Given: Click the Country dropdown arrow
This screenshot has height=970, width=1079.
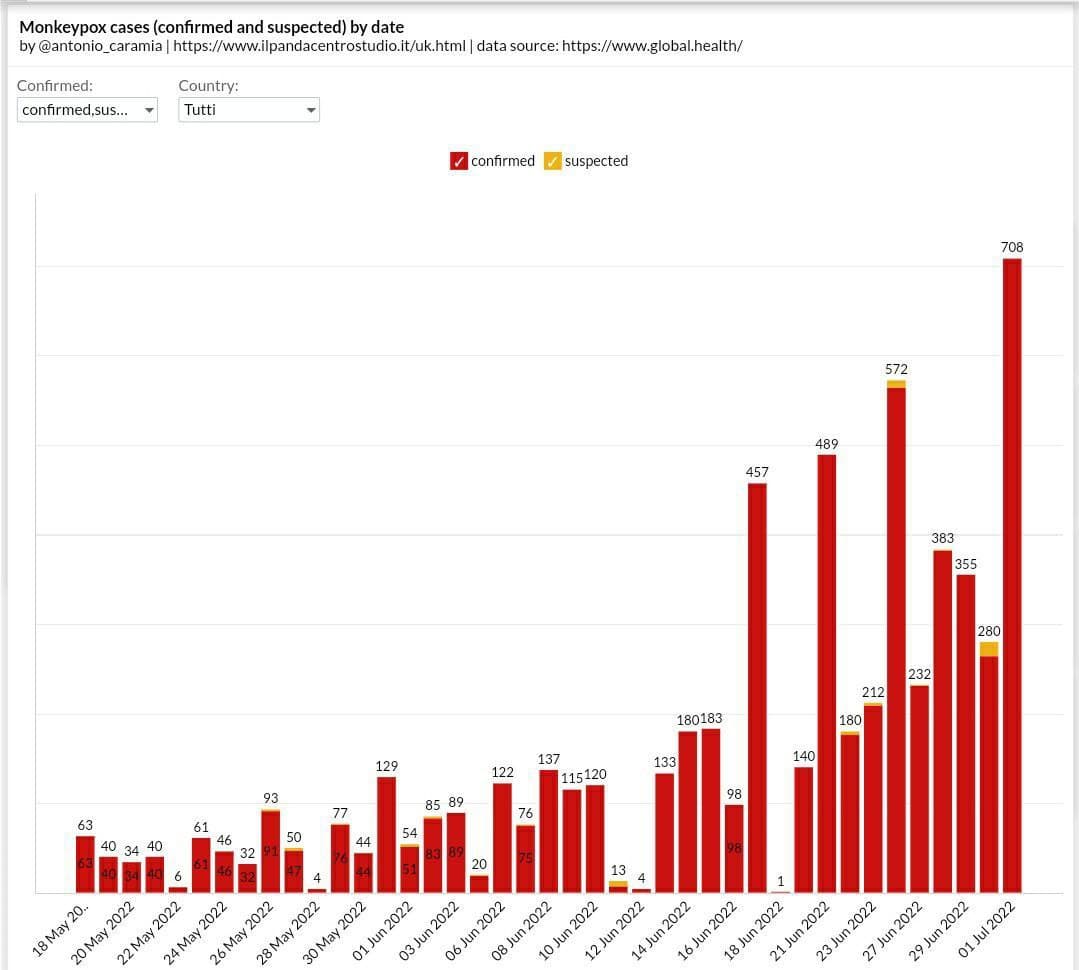Looking at the screenshot, I should (310, 110).
